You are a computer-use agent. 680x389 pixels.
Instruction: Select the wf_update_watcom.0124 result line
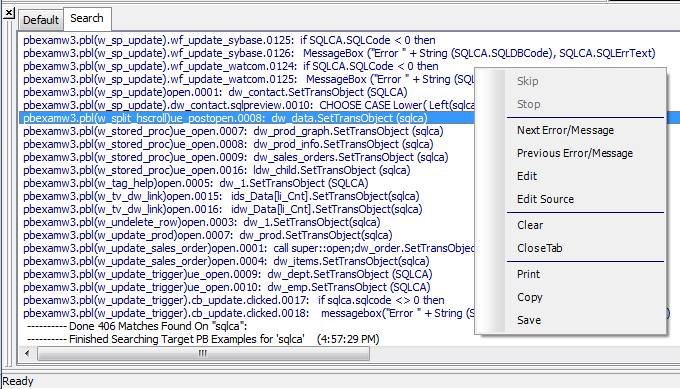(230, 66)
